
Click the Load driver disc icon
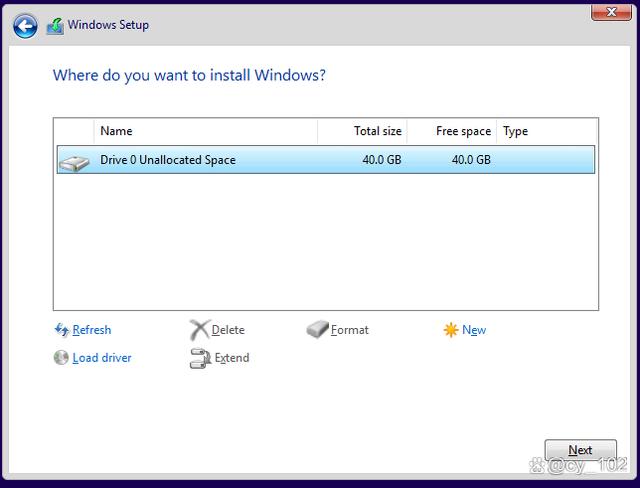61,357
